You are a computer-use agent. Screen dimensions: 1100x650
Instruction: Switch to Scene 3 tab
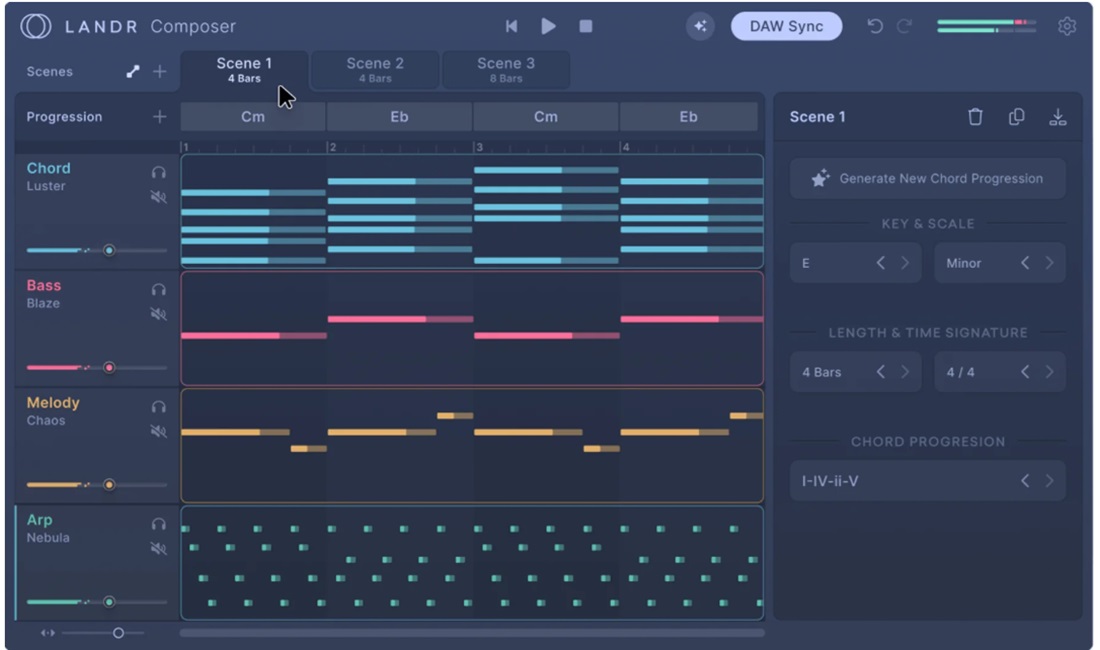point(506,70)
